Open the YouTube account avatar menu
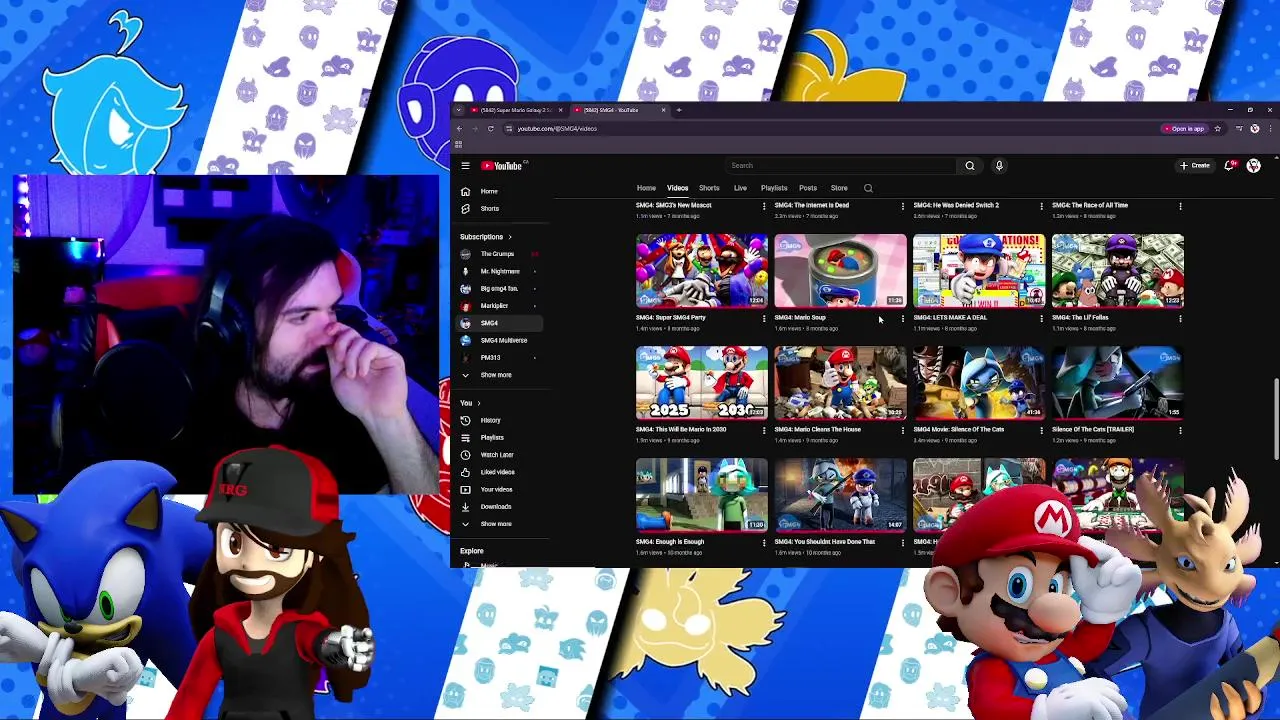This screenshot has height=720, width=1280. click(1254, 166)
